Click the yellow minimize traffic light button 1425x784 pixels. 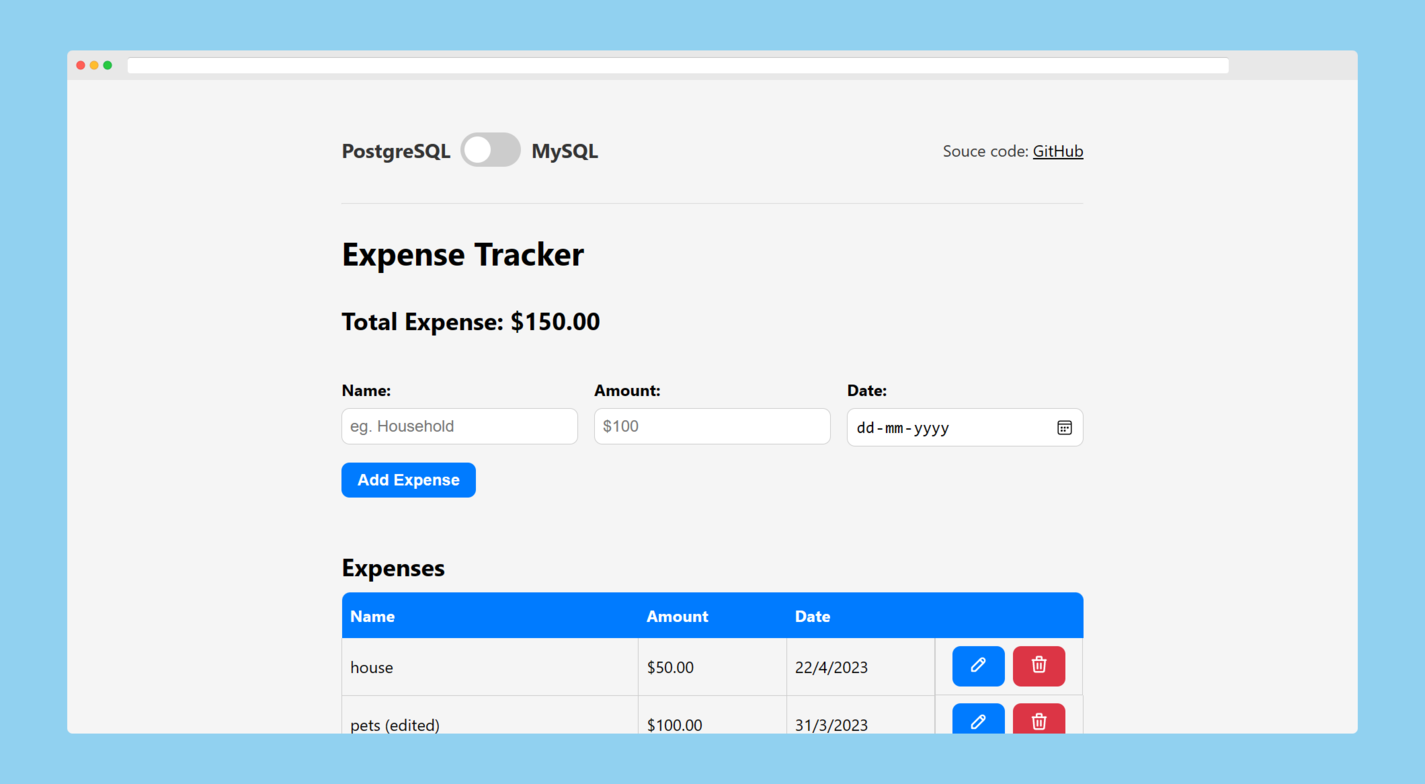(x=93, y=64)
